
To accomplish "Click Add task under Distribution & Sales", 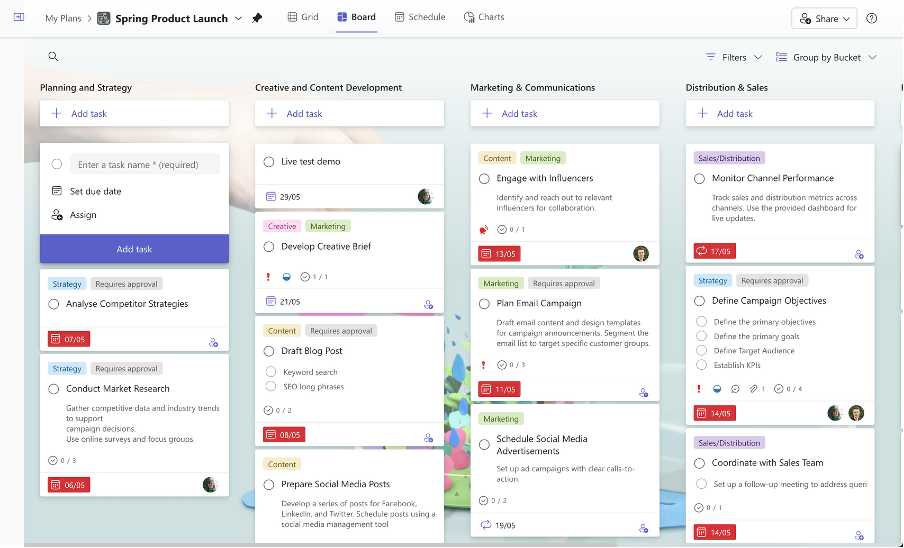I will (x=780, y=114).
